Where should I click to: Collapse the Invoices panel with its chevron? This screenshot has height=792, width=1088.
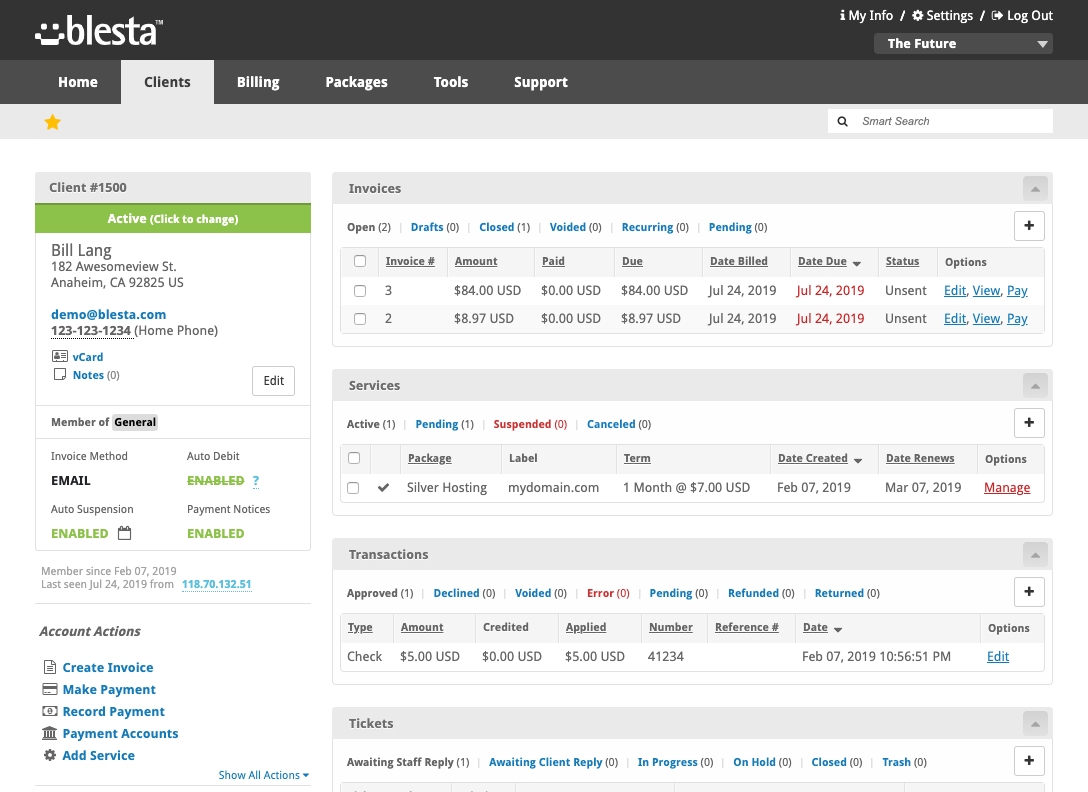pyautogui.click(x=1034, y=188)
